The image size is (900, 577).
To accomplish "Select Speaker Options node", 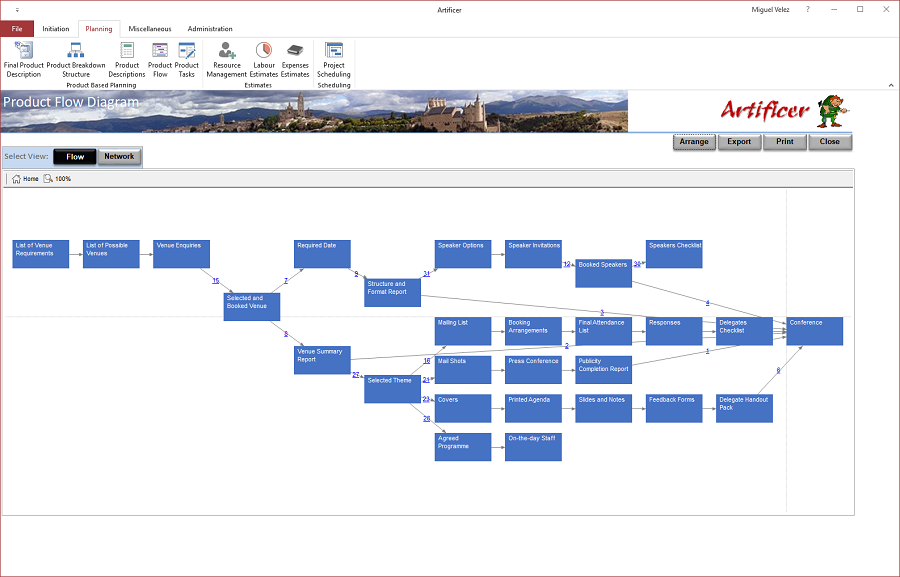I will 463,254.
